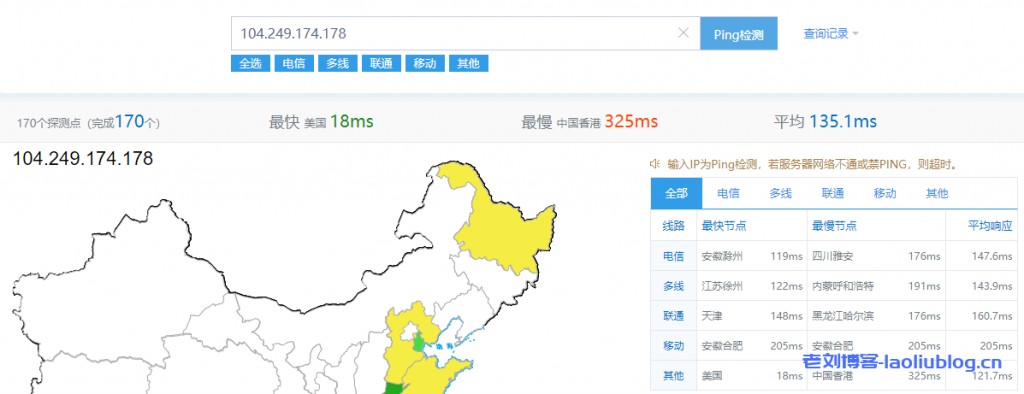The width and height of the screenshot is (1024, 394).
Task: Click the 104.249.174.178 map title
Action: (83, 159)
